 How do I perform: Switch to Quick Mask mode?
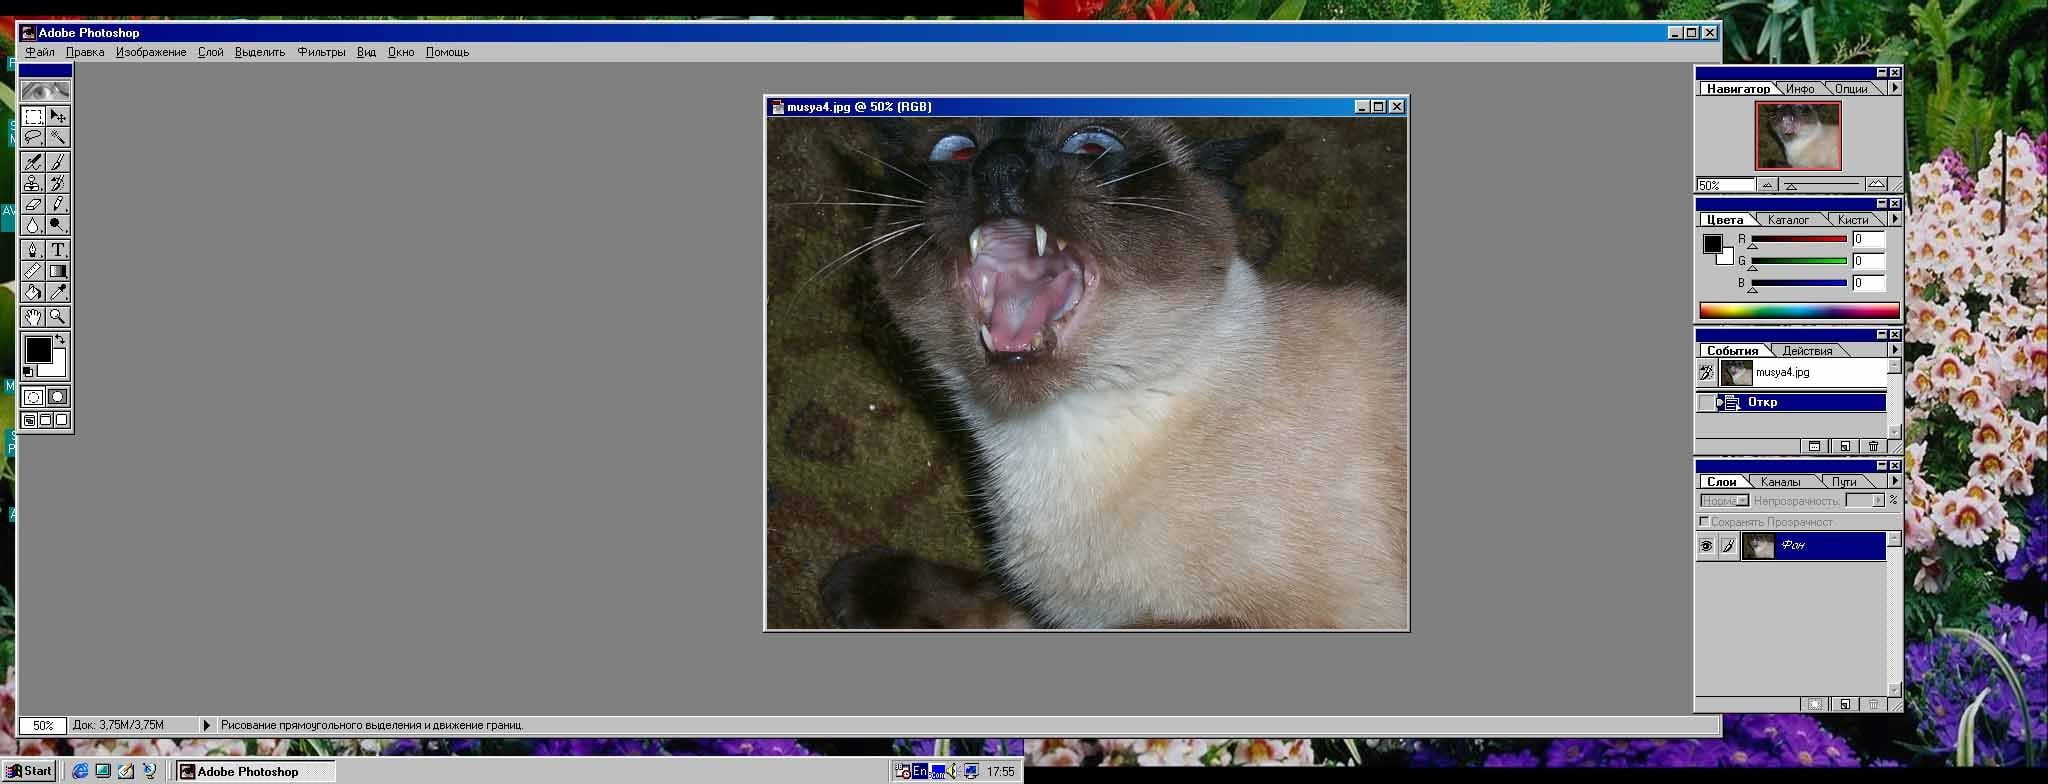[x=58, y=397]
